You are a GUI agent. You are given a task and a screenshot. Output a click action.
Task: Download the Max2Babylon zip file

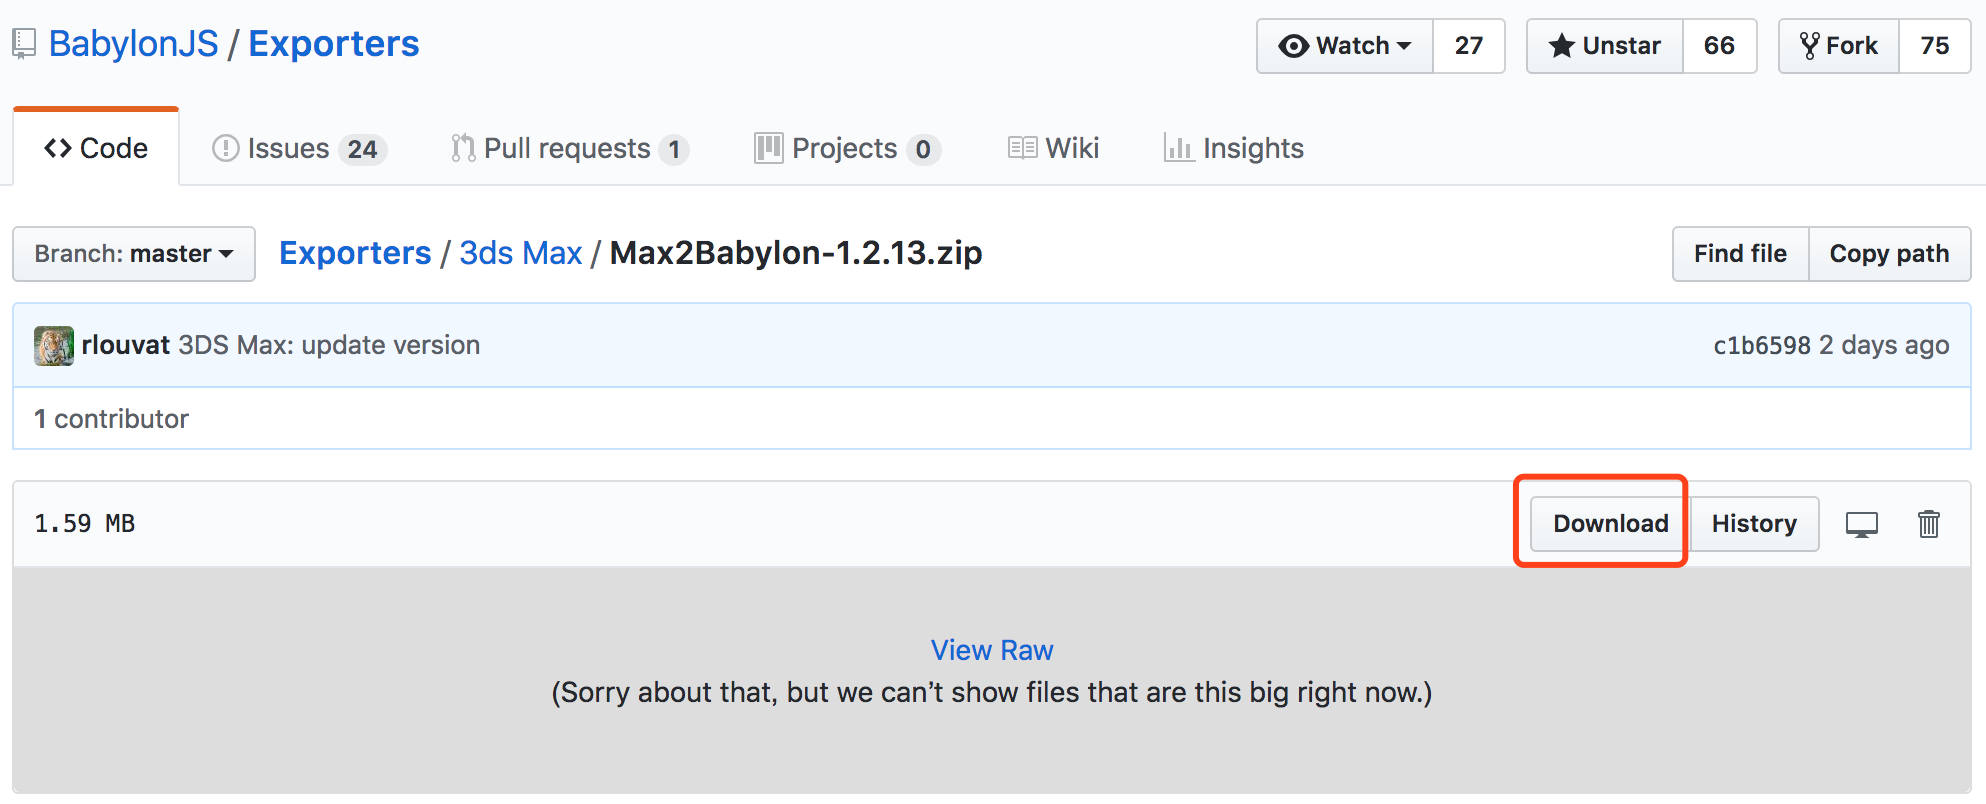(1610, 524)
